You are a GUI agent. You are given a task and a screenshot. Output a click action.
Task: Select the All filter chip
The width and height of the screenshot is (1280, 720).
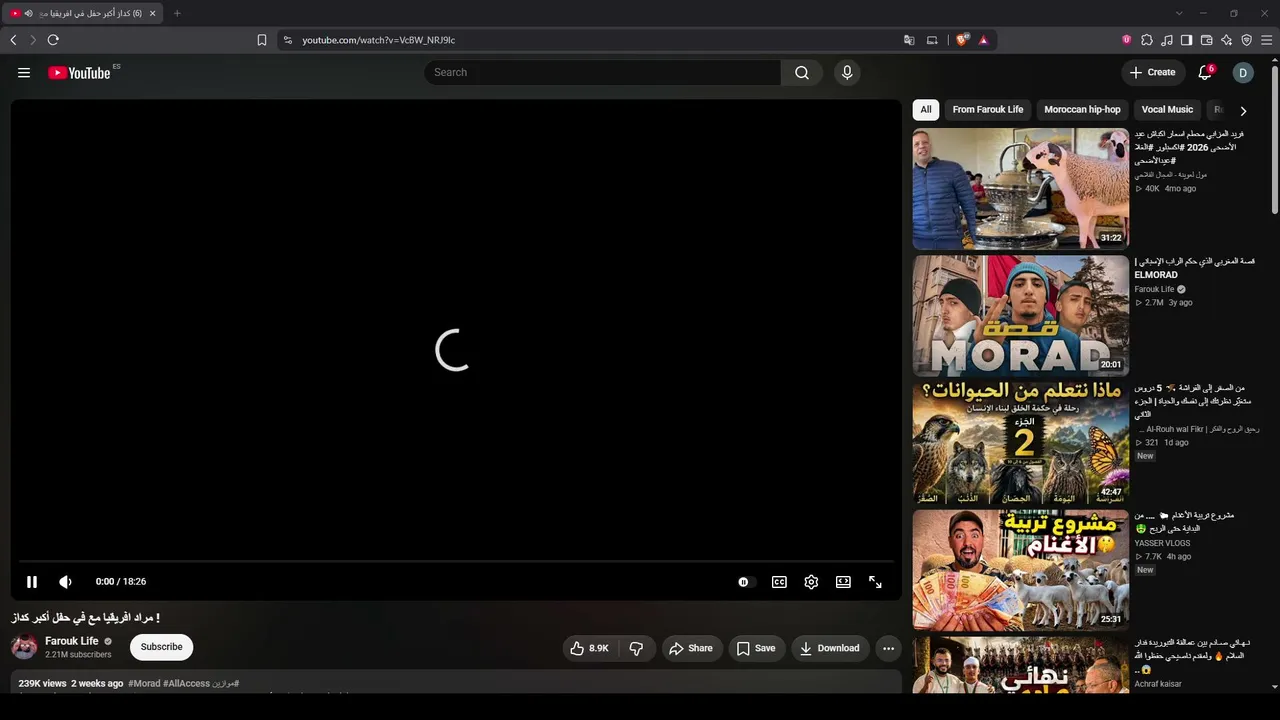point(926,110)
